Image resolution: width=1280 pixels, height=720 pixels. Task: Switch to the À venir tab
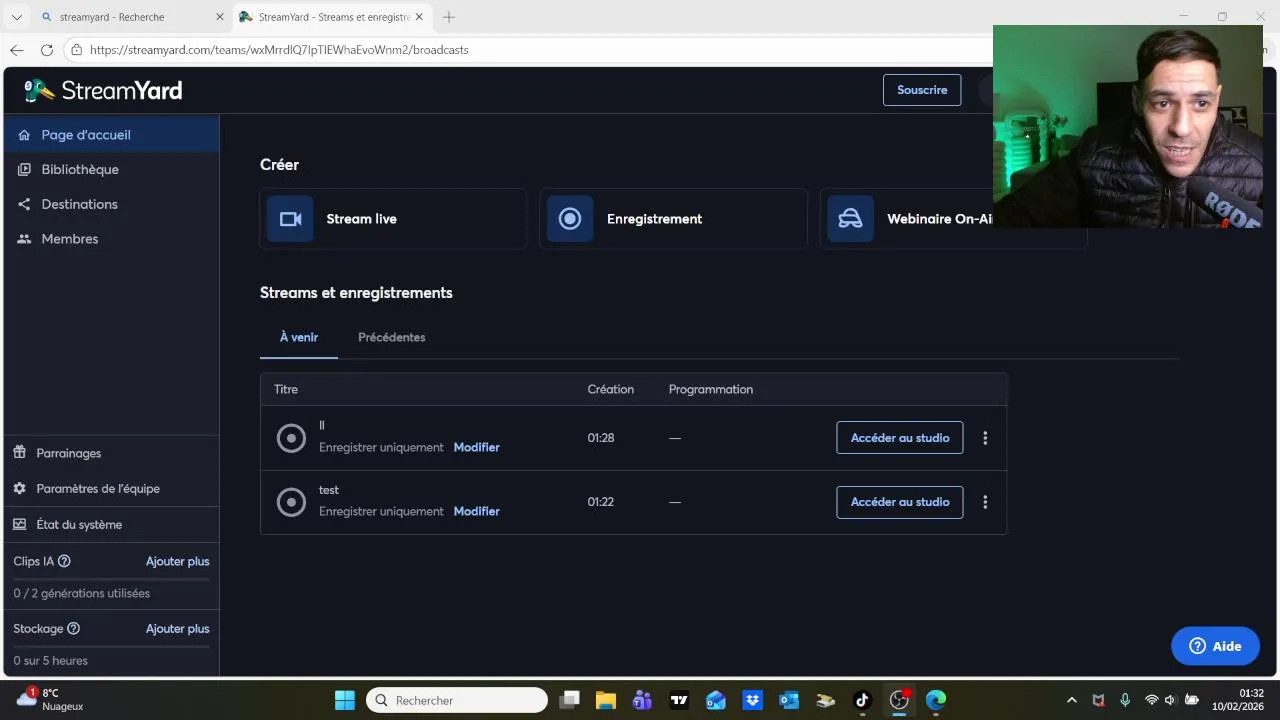299,338
